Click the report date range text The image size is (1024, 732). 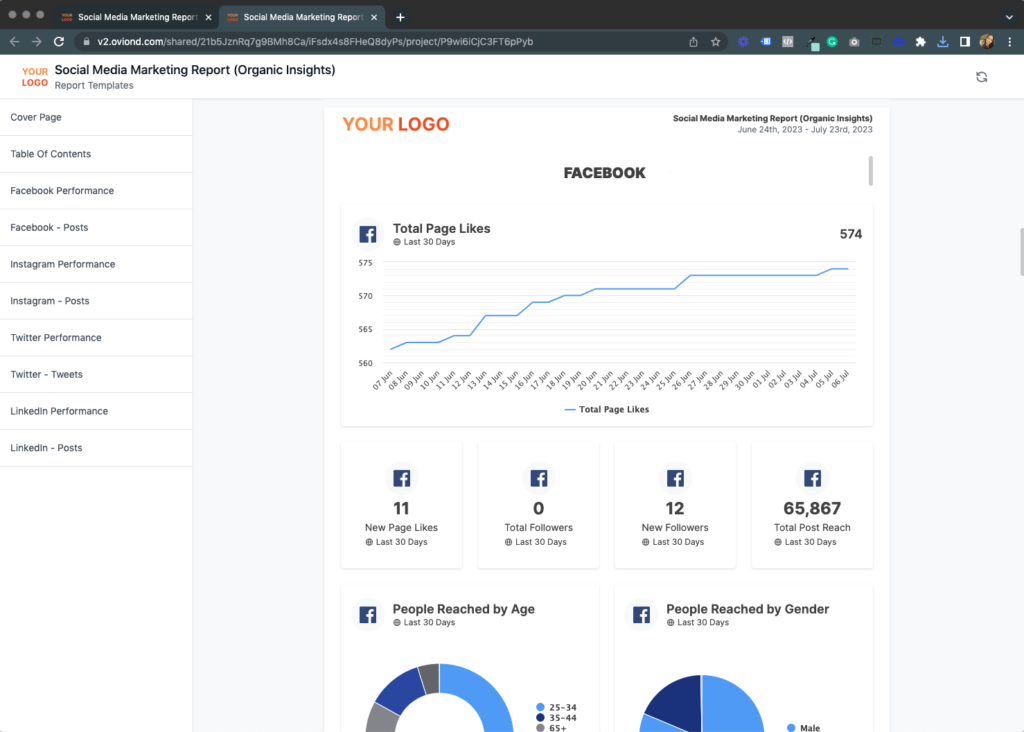(805, 130)
